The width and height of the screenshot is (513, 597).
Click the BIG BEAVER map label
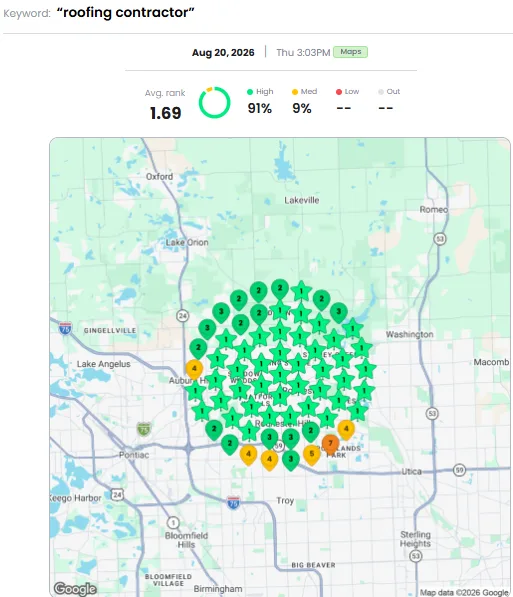(x=313, y=565)
